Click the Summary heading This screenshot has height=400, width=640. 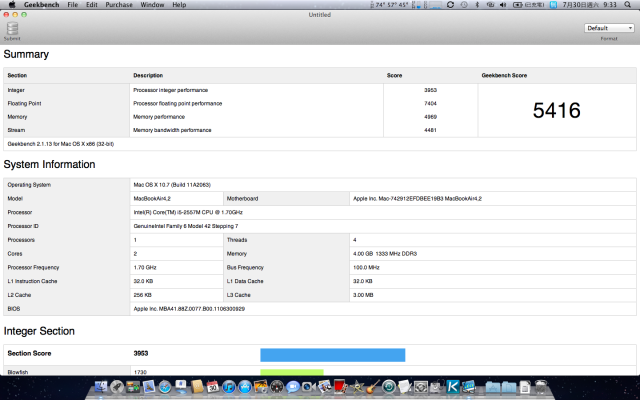click(x=26, y=54)
